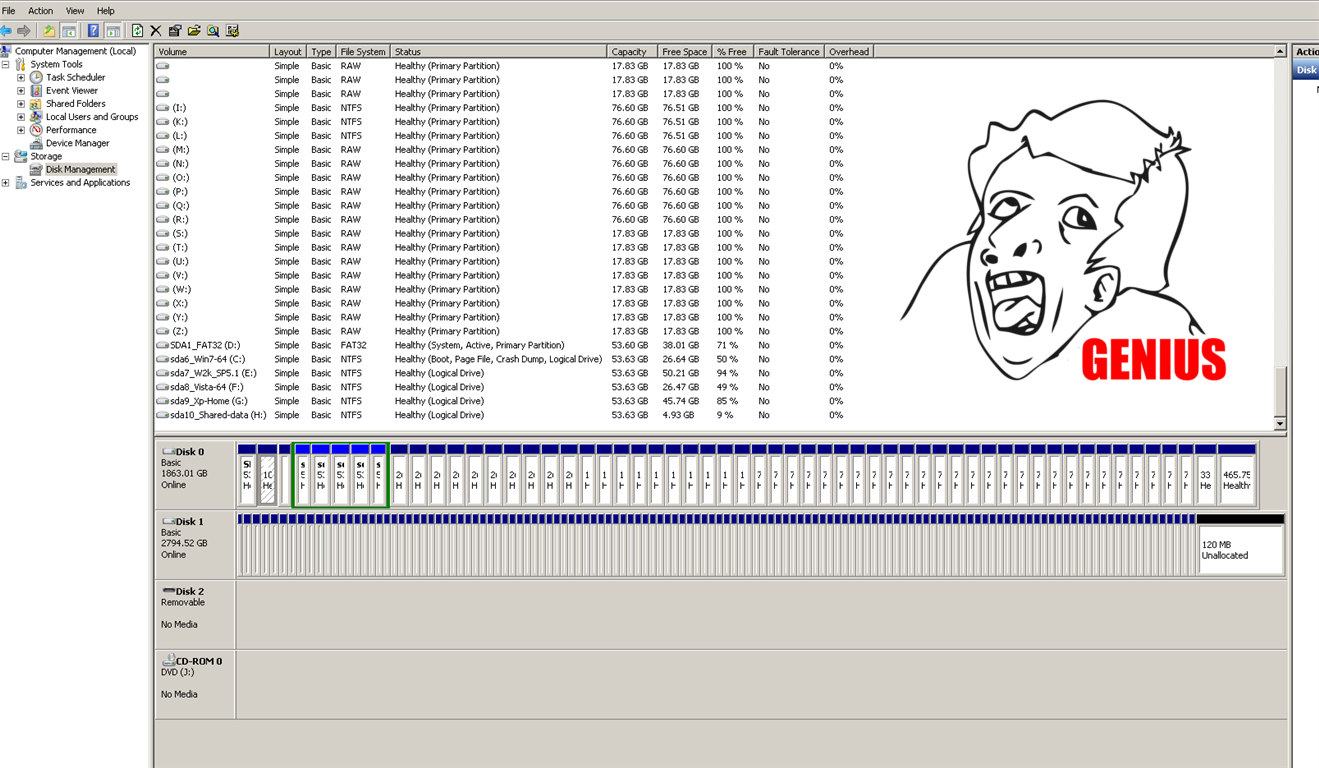This screenshot has height=768, width=1319.
Task: Click the Refresh toolbar icon
Action: point(137,31)
